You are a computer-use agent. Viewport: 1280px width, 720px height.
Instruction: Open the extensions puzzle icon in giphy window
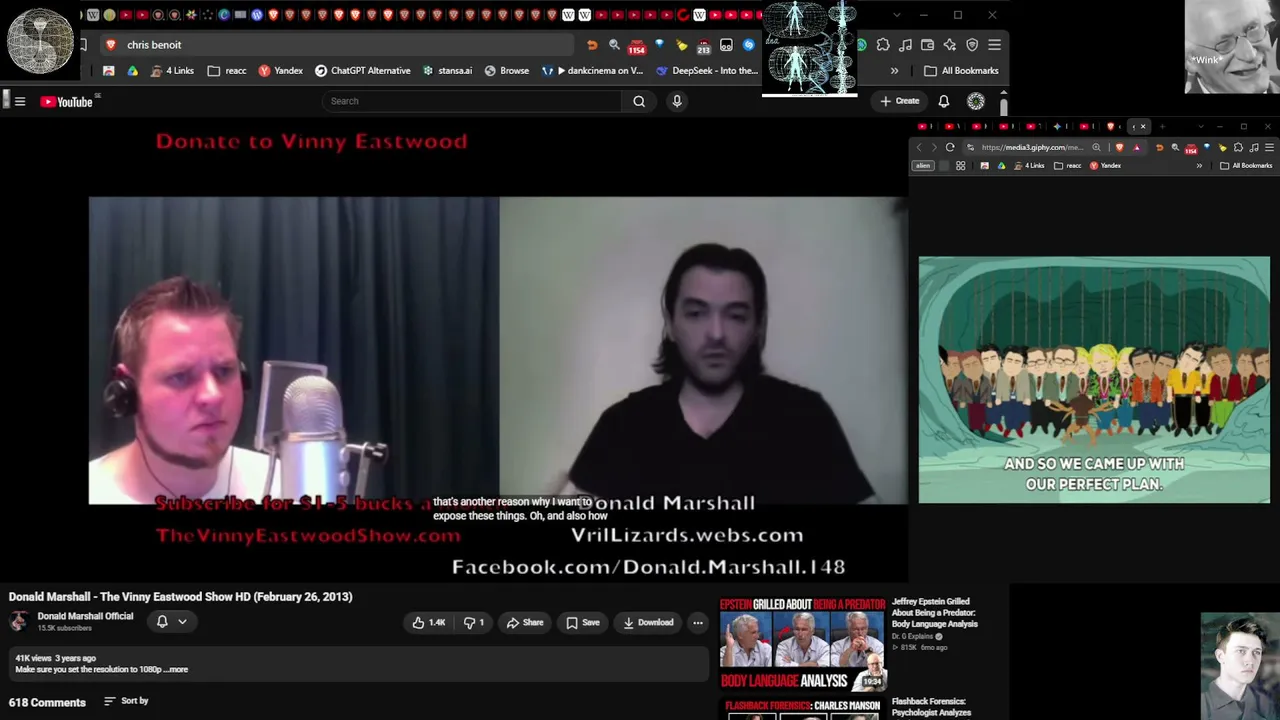(1238, 148)
